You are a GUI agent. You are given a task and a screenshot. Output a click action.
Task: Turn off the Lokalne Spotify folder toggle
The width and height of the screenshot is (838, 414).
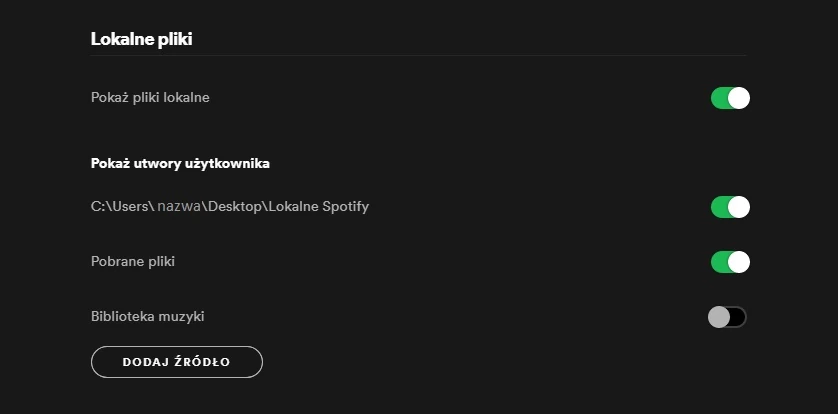pos(729,207)
